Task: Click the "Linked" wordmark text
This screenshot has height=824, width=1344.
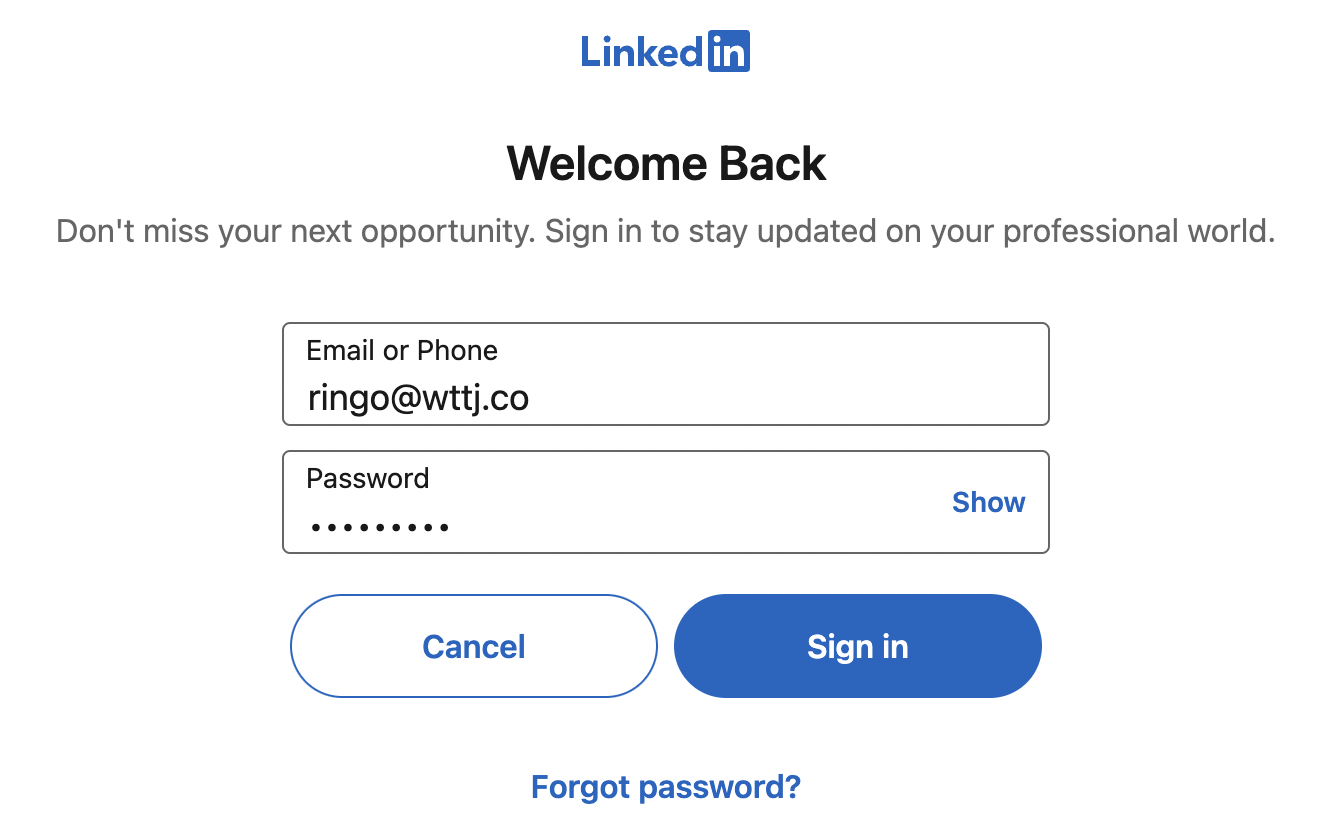Action: pos(642,52)
